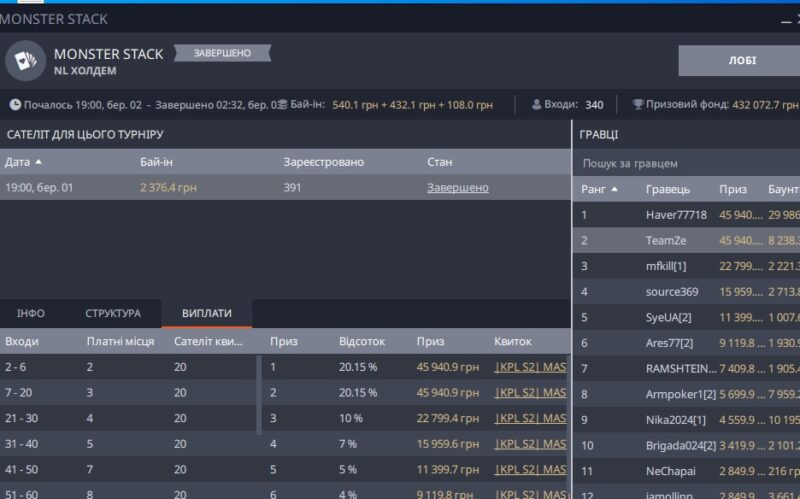The height and width of the screenshot is (499, 800).
Task: Click the player icon next to Входи
Action: click(536, 105)
